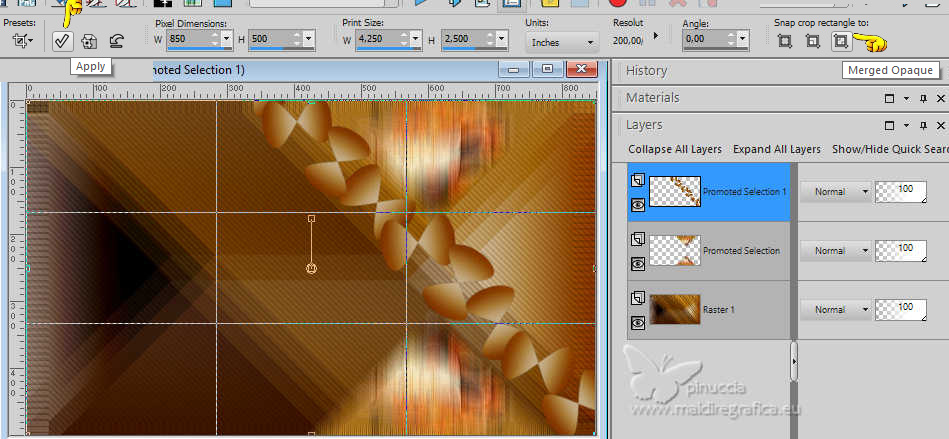Pin the Layers palette
Image resolution: width=949 pixels, height=439 pixels.
pos(924,125)
